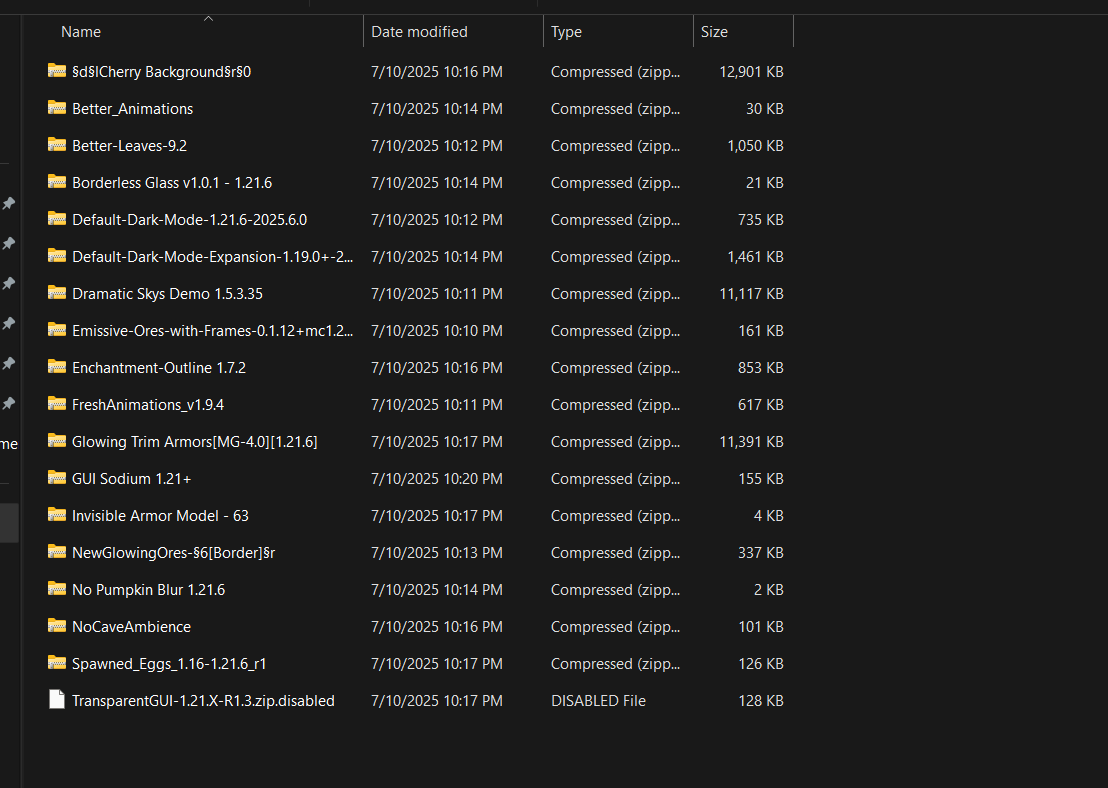Select the Emissive-Ores-with-Frames zip icon

[x=57, y=329]
